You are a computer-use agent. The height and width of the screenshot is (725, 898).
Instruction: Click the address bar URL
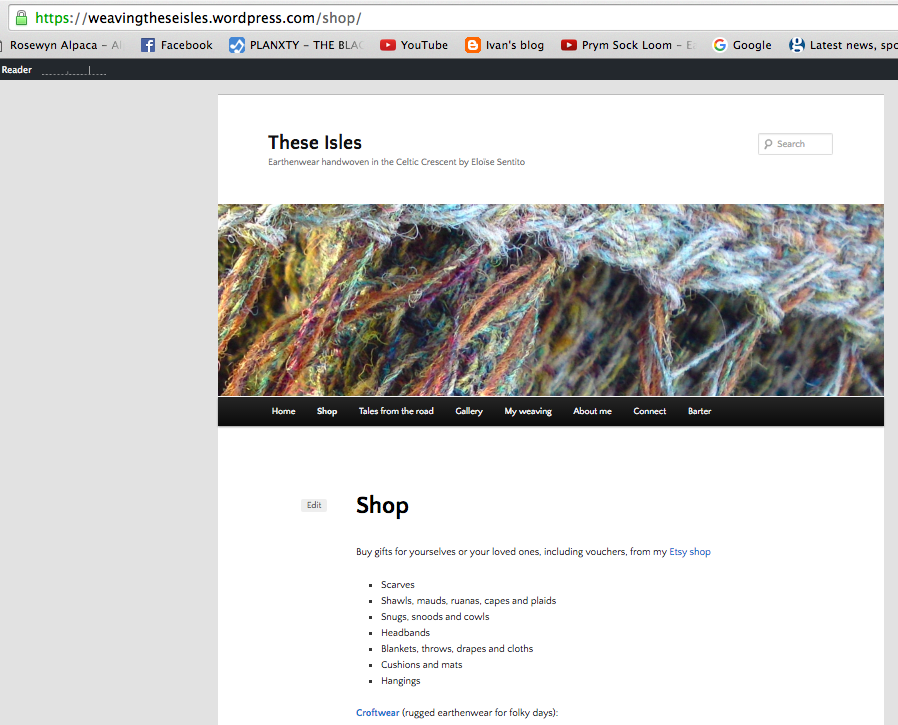[x=198, y=18]
